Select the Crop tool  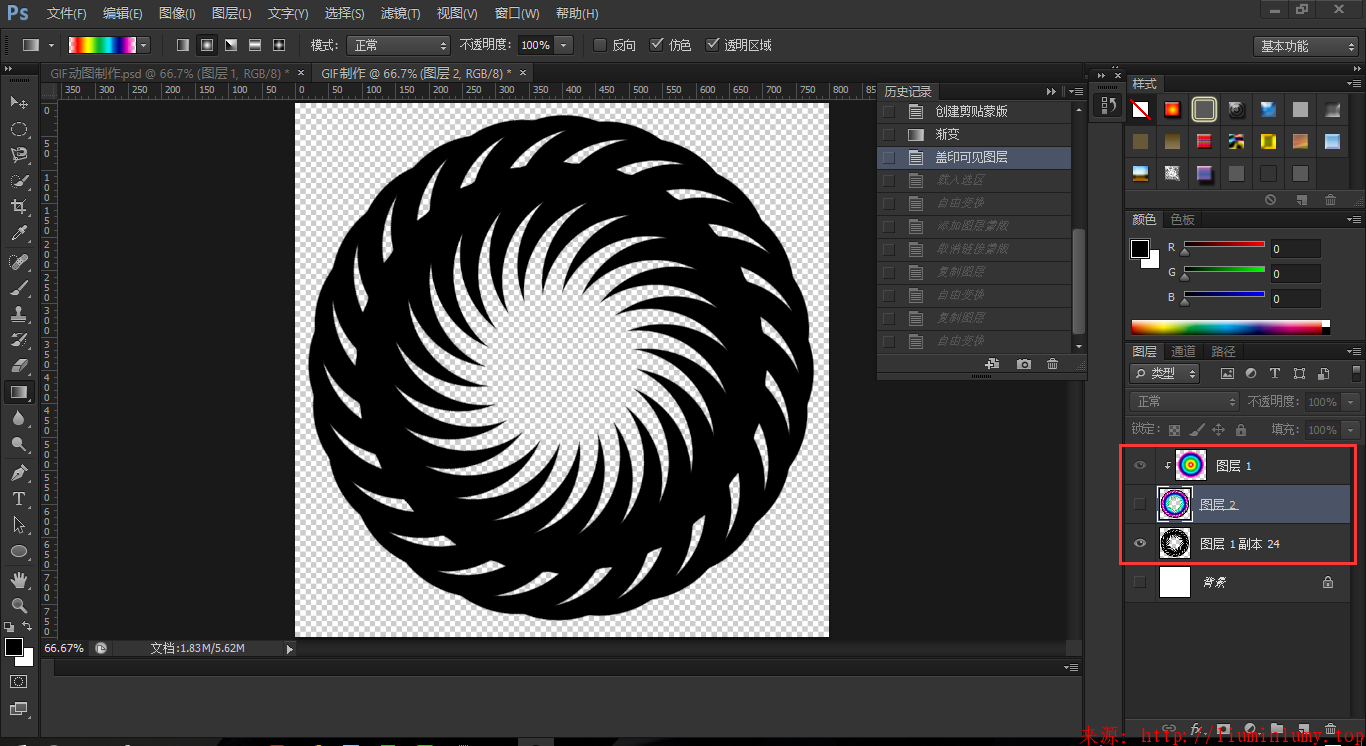tap(19, 207)
